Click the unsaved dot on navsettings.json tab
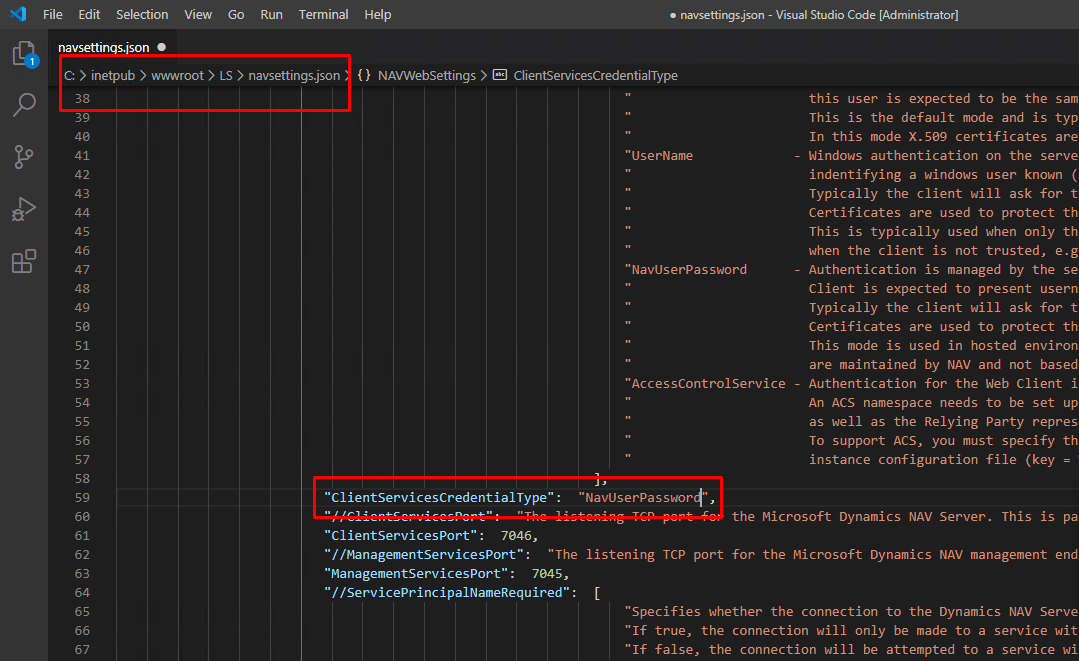The image size is (1079, 661). click(162, 47)
